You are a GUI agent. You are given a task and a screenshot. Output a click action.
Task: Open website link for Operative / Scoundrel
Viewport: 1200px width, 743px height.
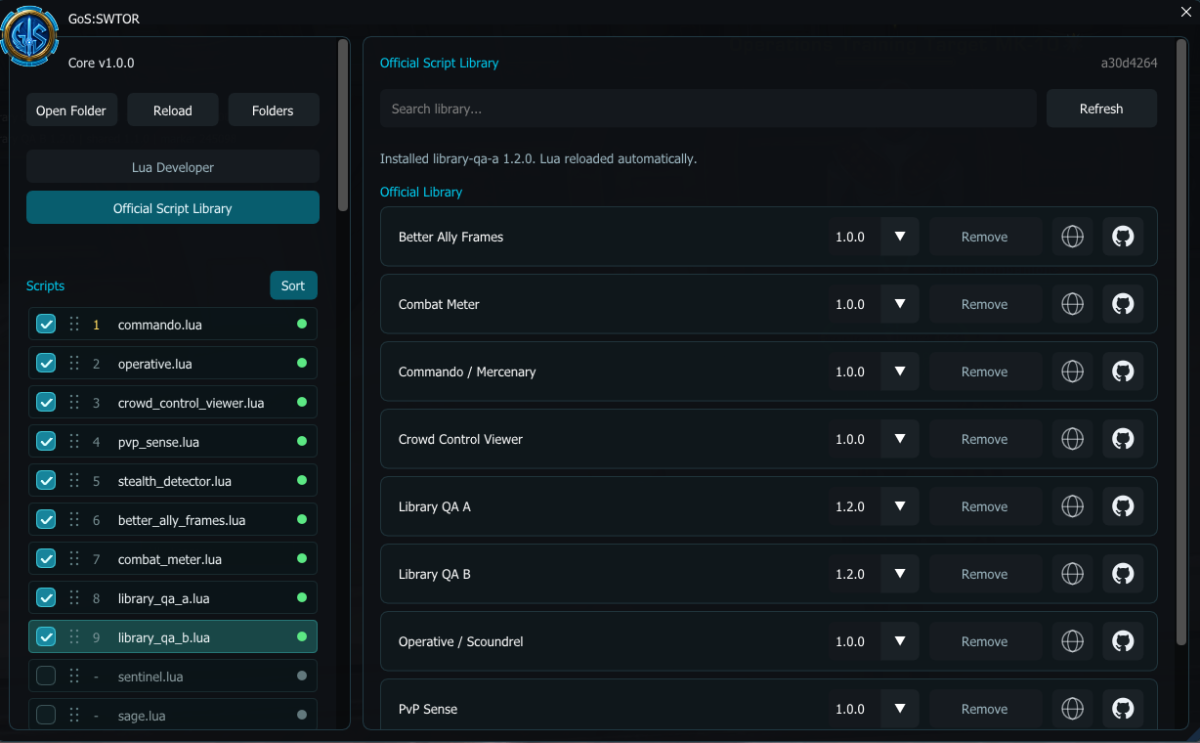[x=1072, y=642]
